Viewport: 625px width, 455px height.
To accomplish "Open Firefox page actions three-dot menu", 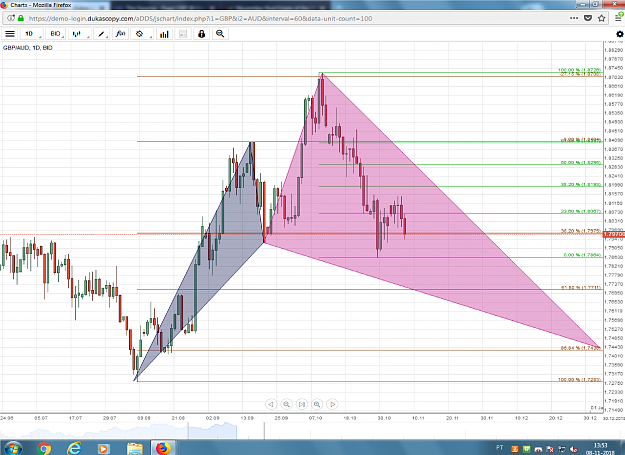I will (x=574, y=18).
